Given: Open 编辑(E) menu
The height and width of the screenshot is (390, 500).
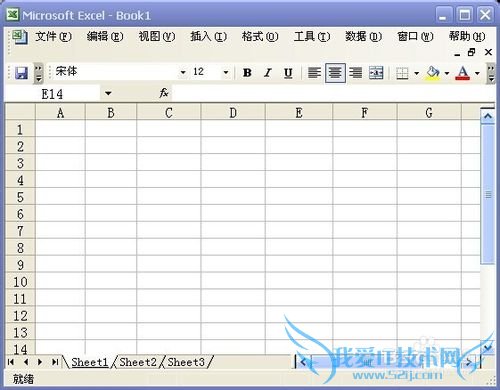Looking at the screenshot, I should [105, 36].
